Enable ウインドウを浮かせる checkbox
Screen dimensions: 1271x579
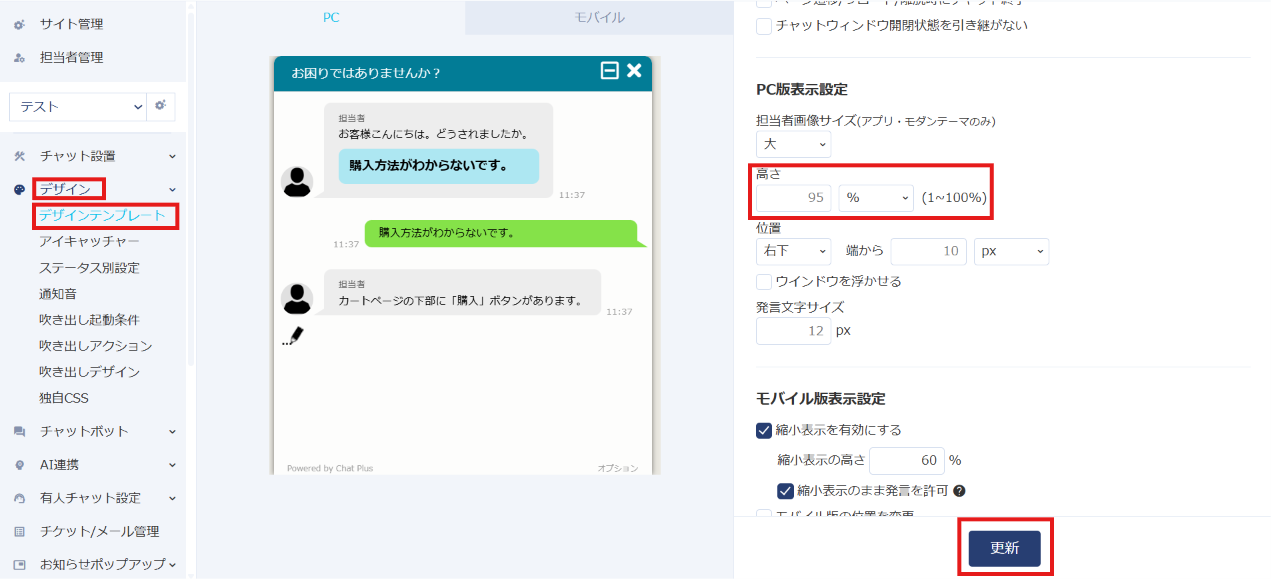tap(764, 282)
